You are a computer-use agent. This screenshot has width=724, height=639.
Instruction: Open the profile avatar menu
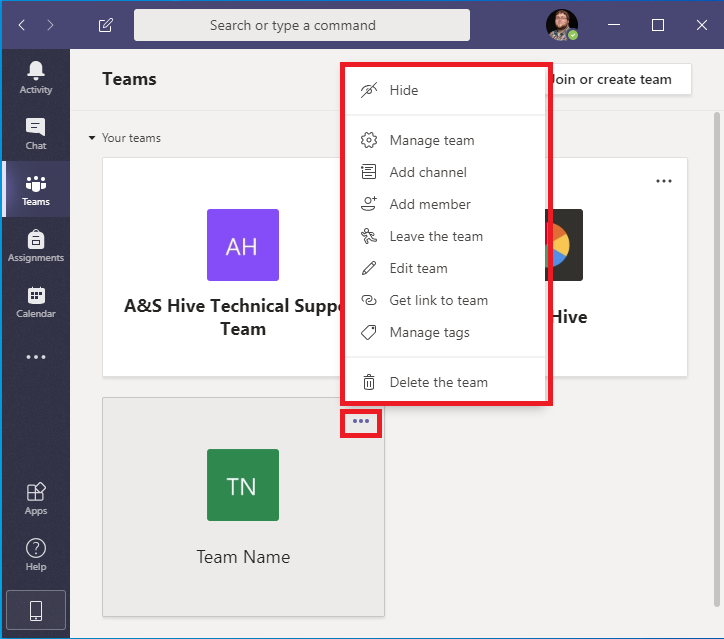pos(561,25)
